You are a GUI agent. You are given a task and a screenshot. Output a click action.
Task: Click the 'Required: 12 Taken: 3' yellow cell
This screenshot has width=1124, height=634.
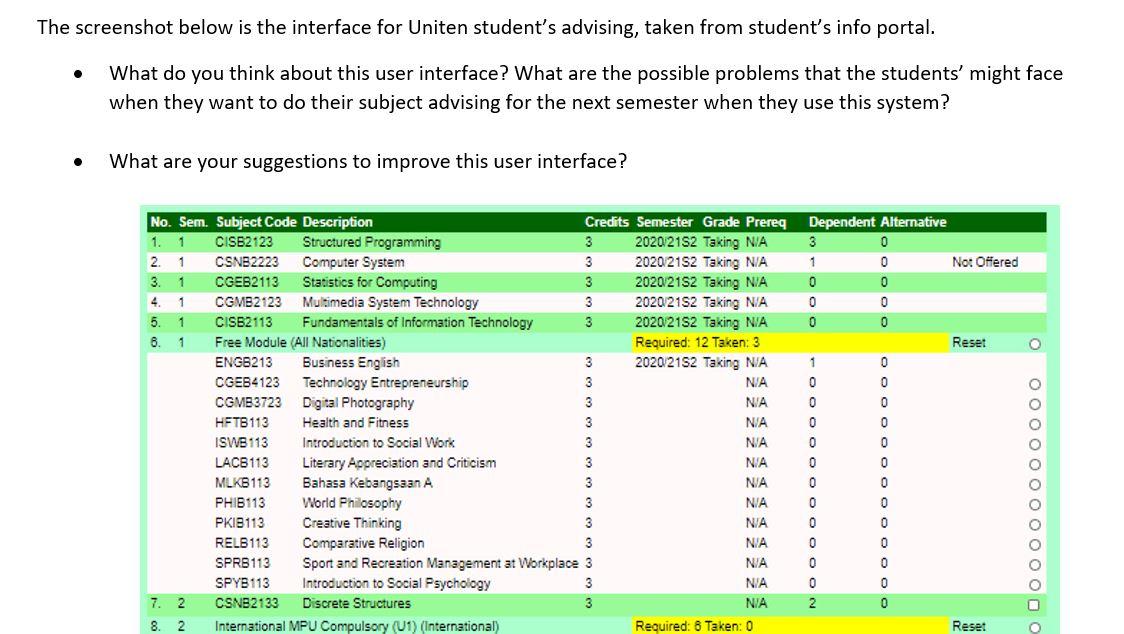point(791,343)
